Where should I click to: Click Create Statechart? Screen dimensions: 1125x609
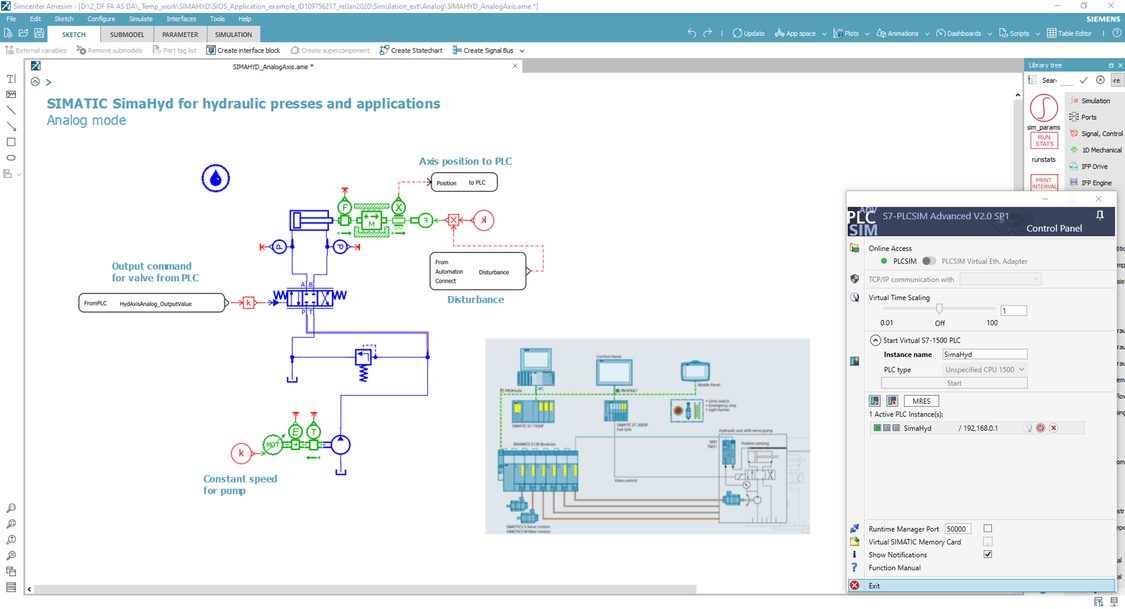coord(411,51)
